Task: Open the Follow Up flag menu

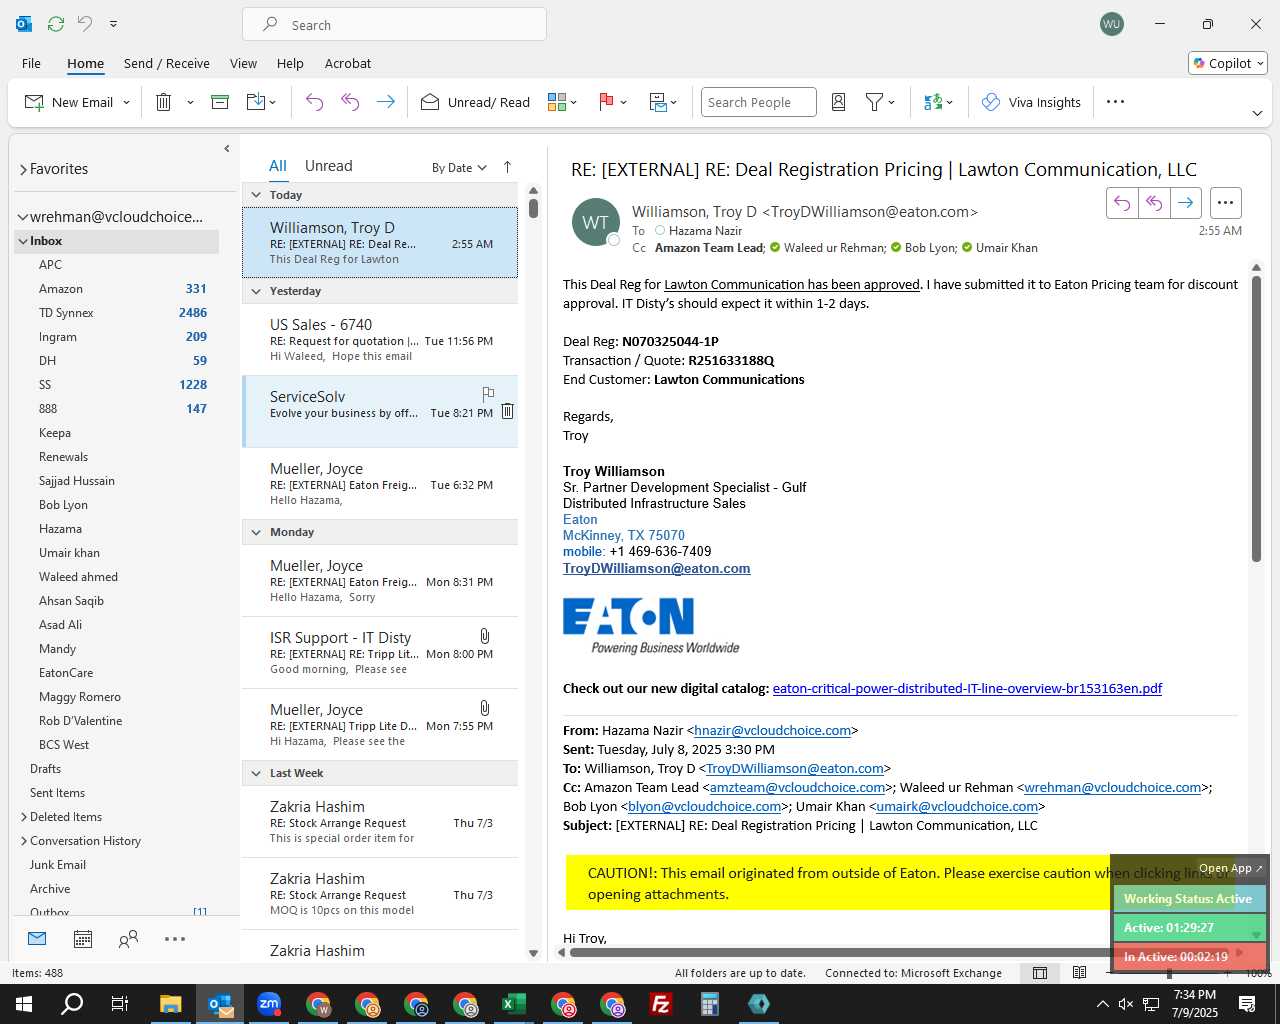Action: click(612, 102)
